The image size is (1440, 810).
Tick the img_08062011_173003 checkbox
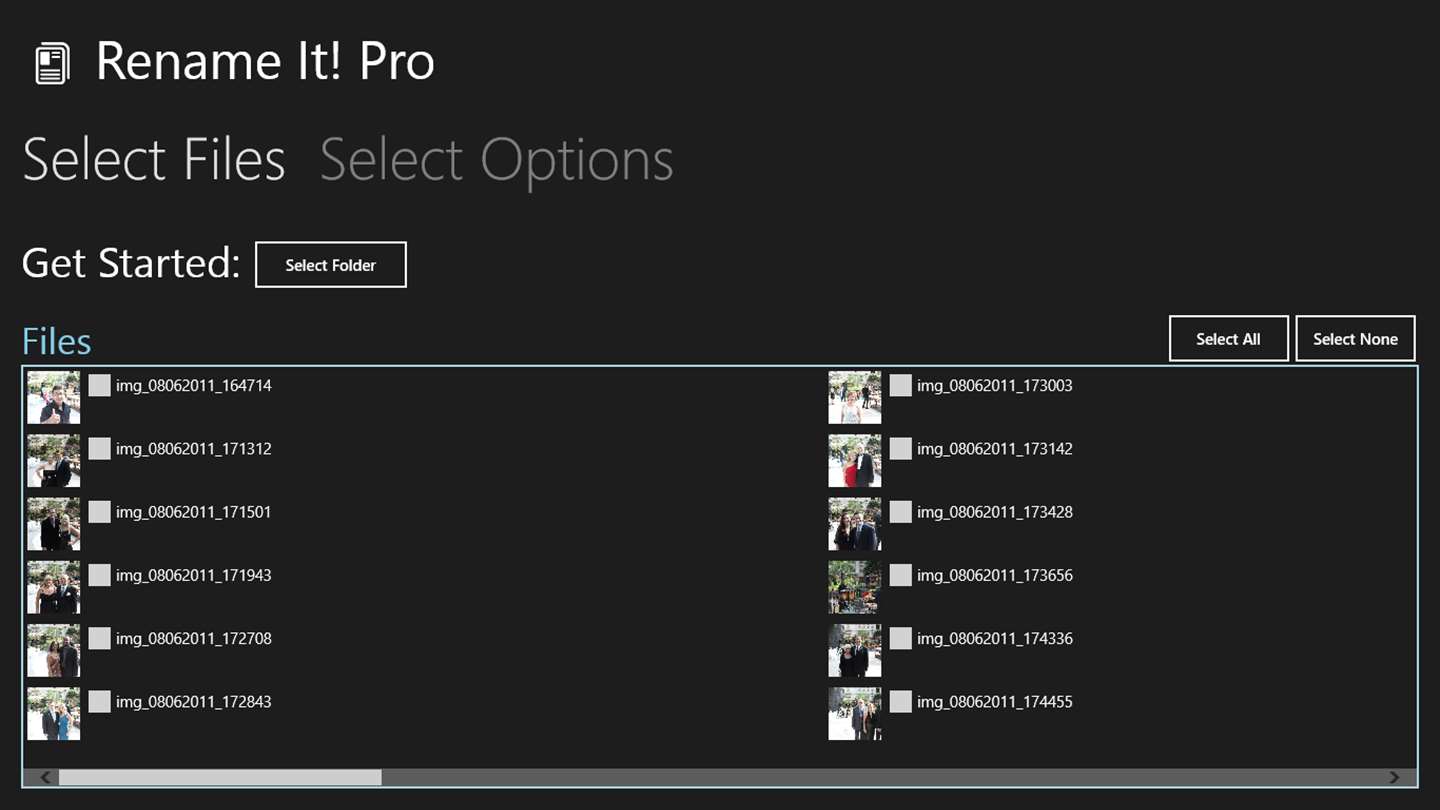pos(901,386)
